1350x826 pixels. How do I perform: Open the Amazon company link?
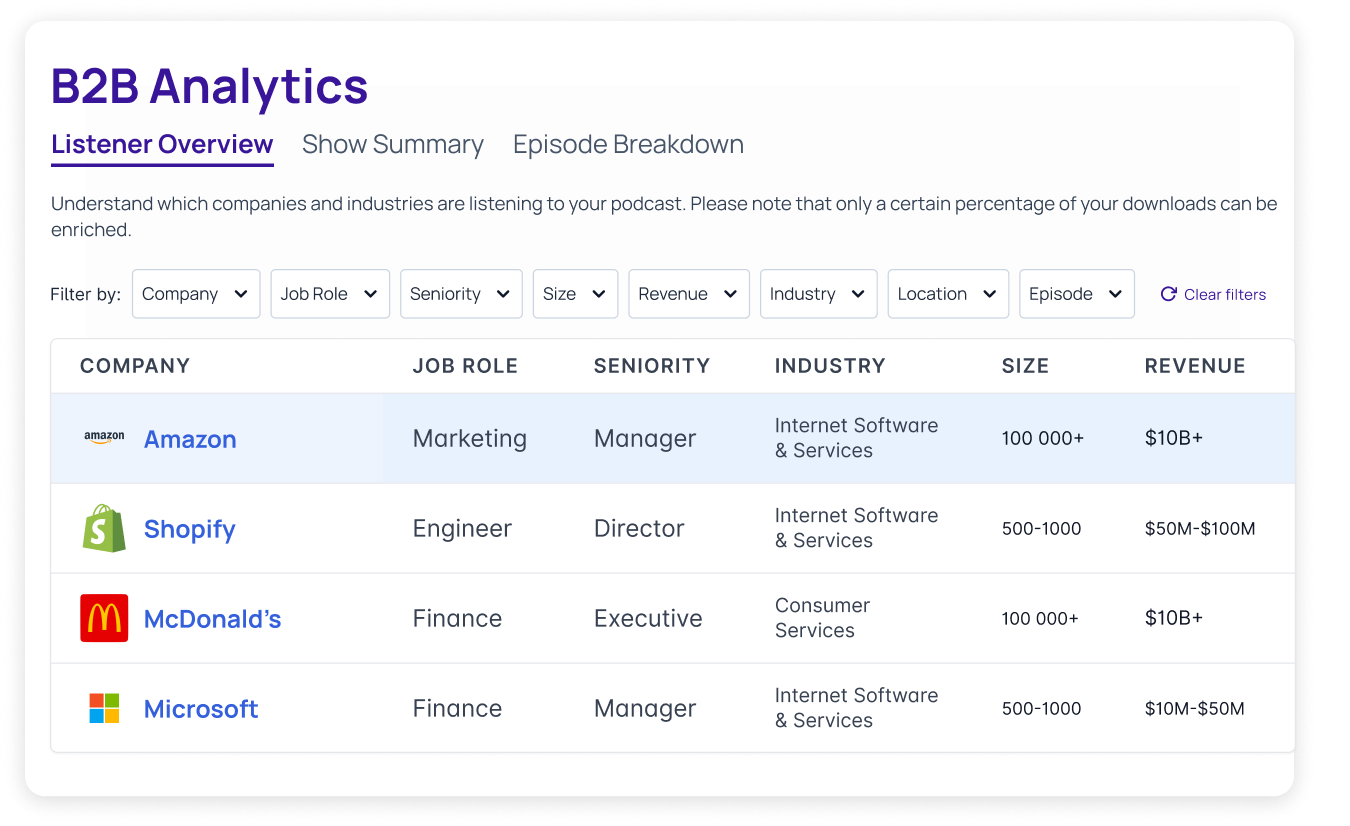190,439
